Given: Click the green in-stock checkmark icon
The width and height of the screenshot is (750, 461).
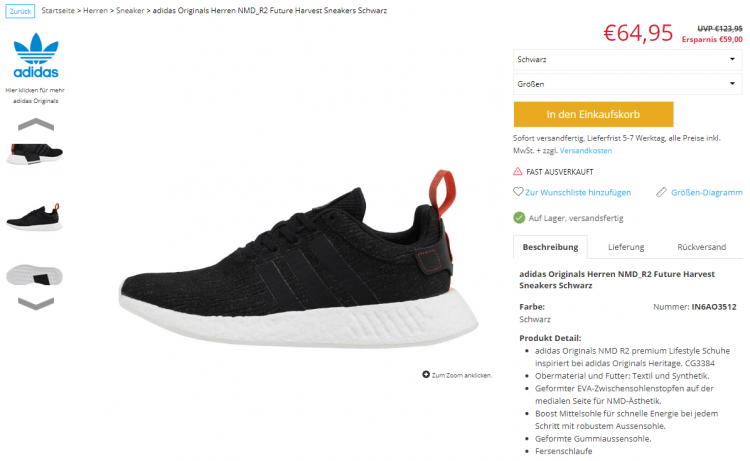Looking at the screenshot, I should click(x=519, y=218).
